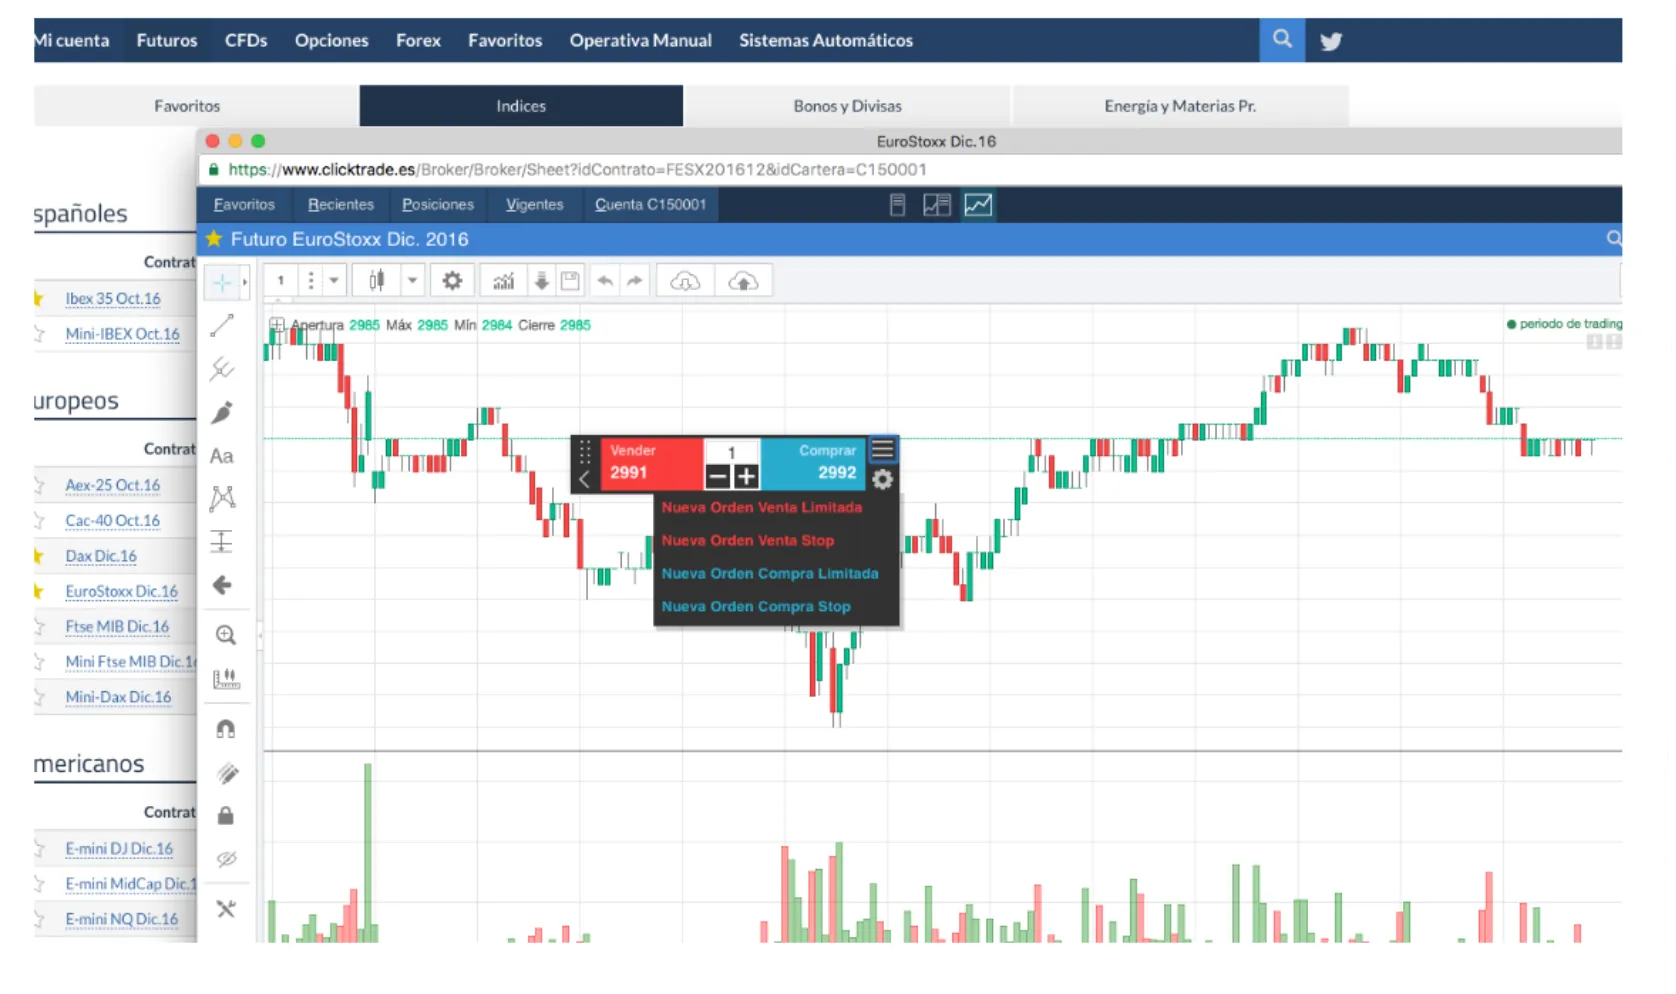Select the Aa text annotation tool
The height and width of the screenshot is (994, 1676).
point(222,456)
